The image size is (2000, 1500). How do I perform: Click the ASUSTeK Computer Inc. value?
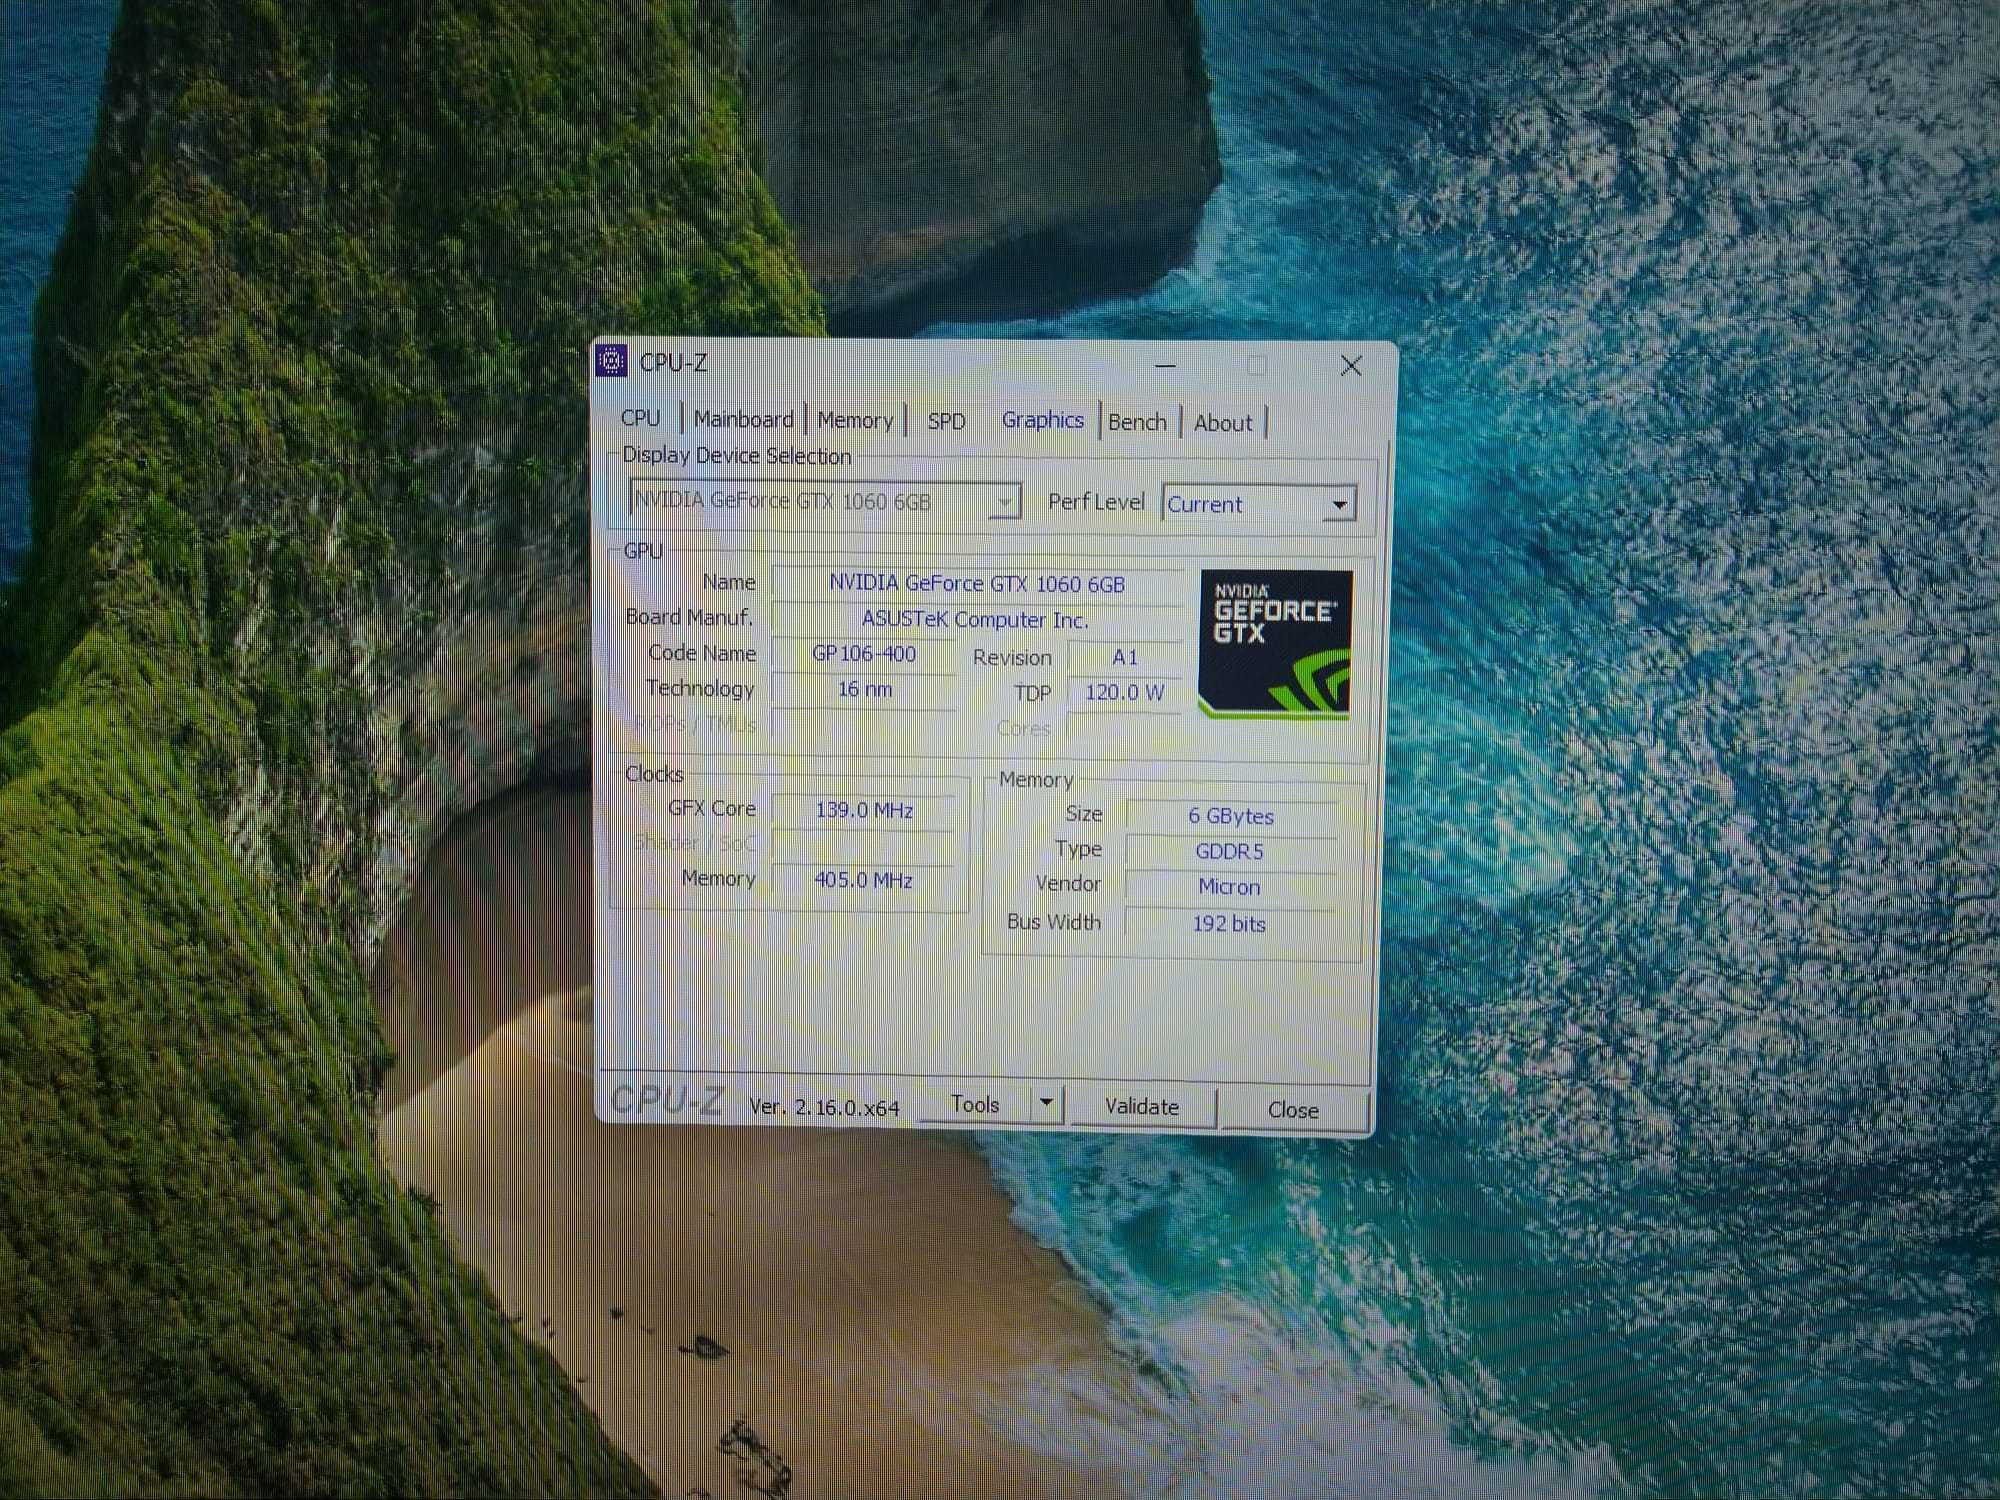[x=977, y=619]
